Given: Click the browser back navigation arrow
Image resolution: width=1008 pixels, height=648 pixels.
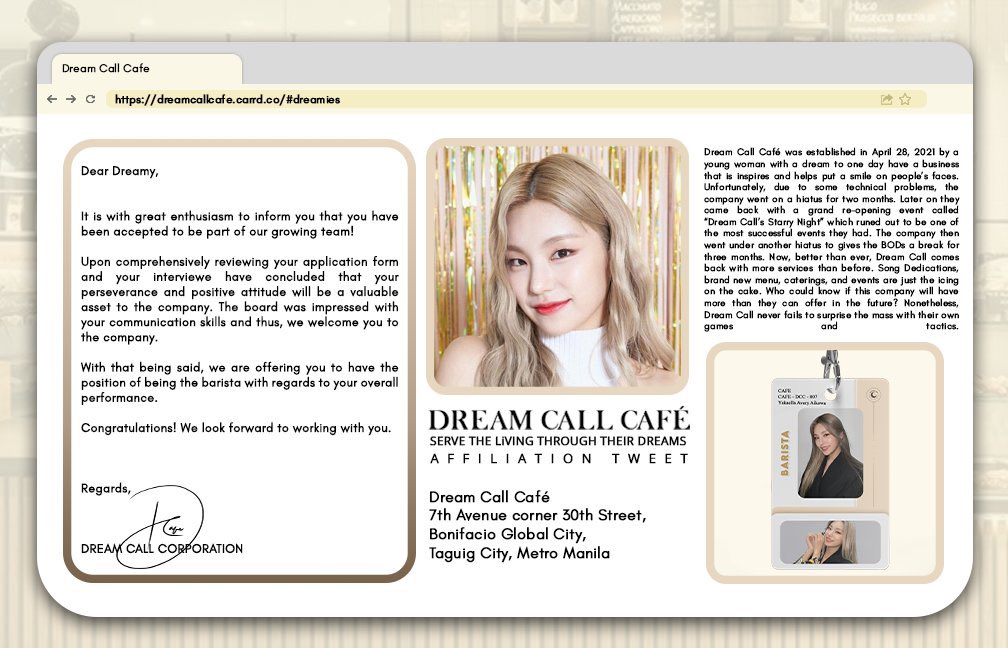Looking at the screenshot, I should point(51,99).
